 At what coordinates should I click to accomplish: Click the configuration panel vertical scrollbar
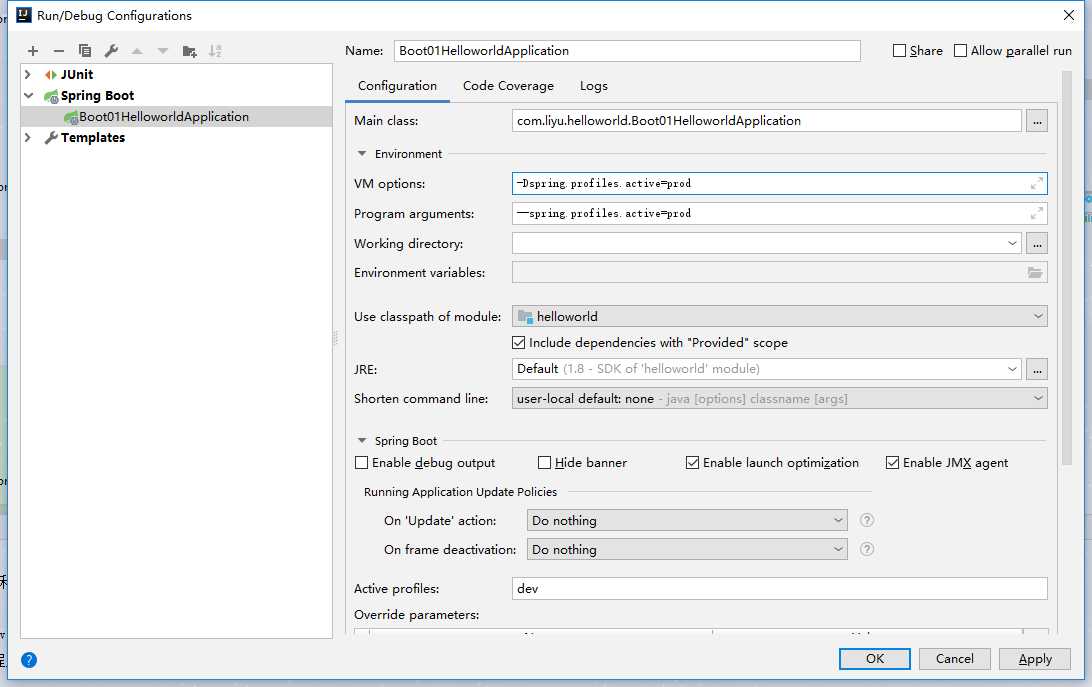(x=1067, y=268)
